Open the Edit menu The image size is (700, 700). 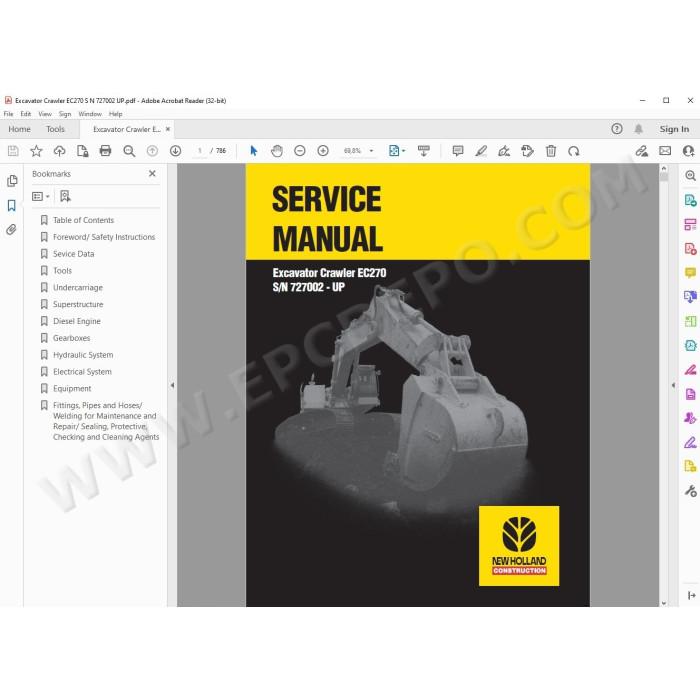[26, 114]
